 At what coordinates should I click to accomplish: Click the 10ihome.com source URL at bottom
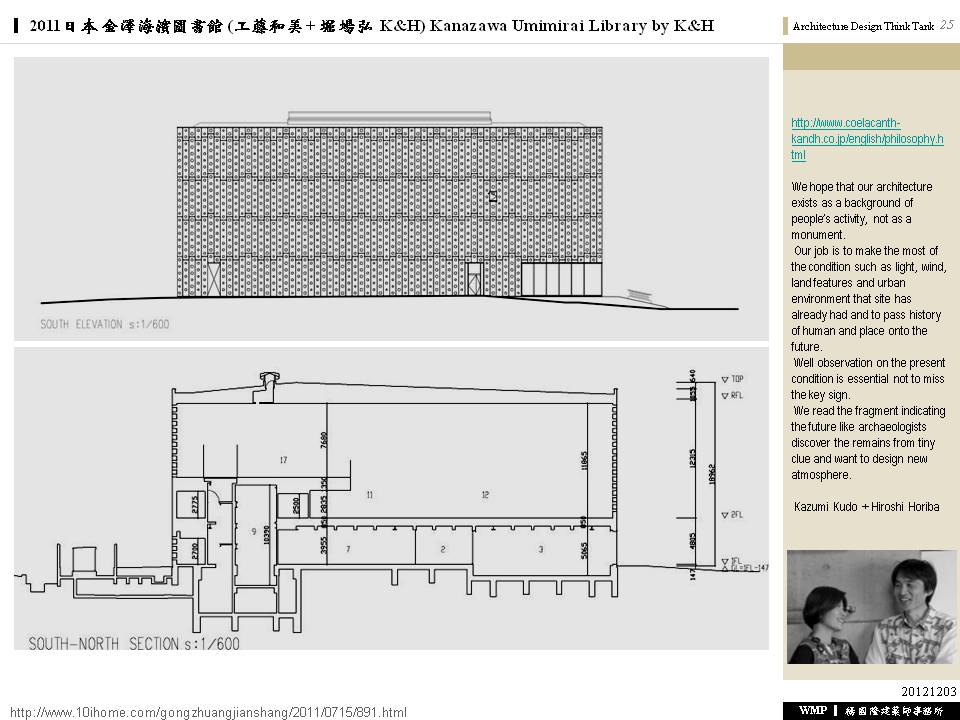[208, 712]
